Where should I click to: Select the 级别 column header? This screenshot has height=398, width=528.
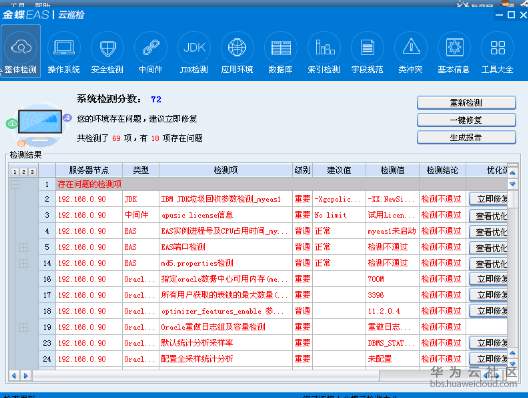pos(302,170)
